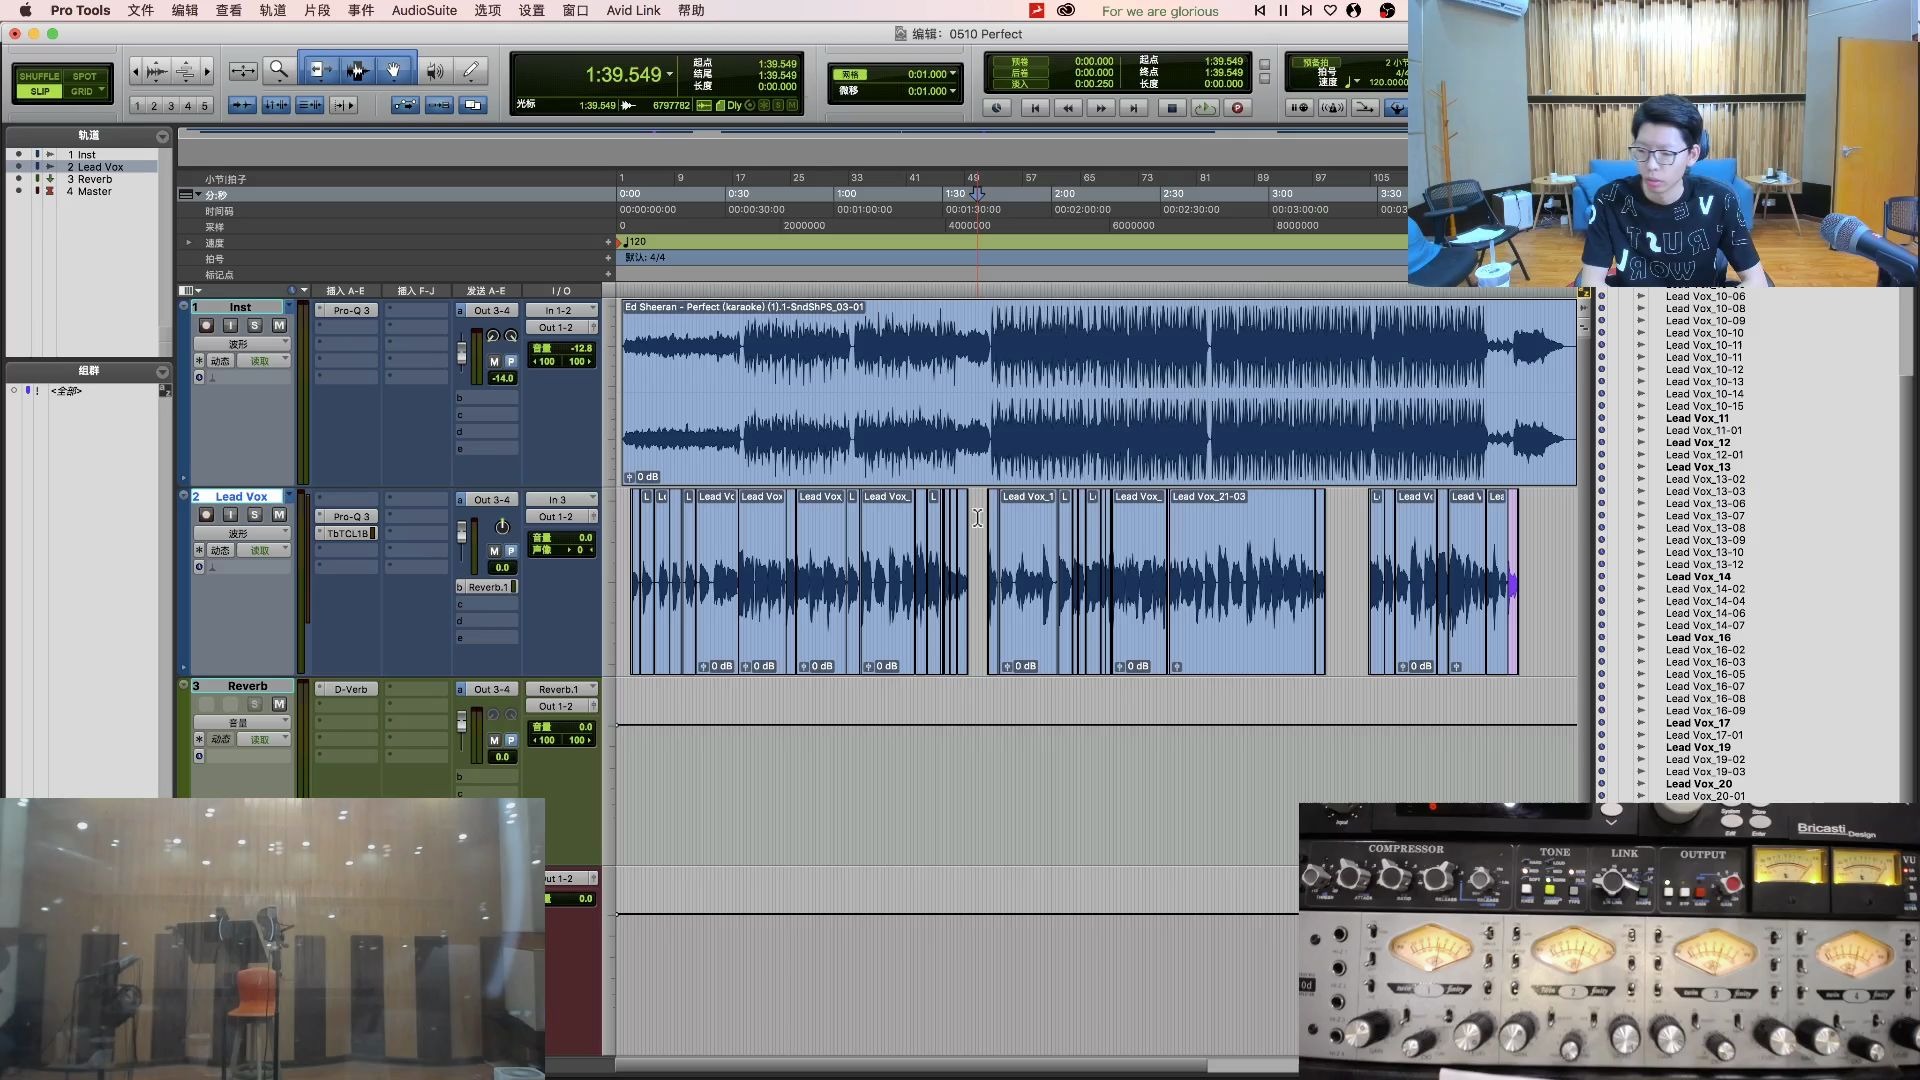Select the Trim tool
Viewport: 1920px width, 1080px height.
320,70
